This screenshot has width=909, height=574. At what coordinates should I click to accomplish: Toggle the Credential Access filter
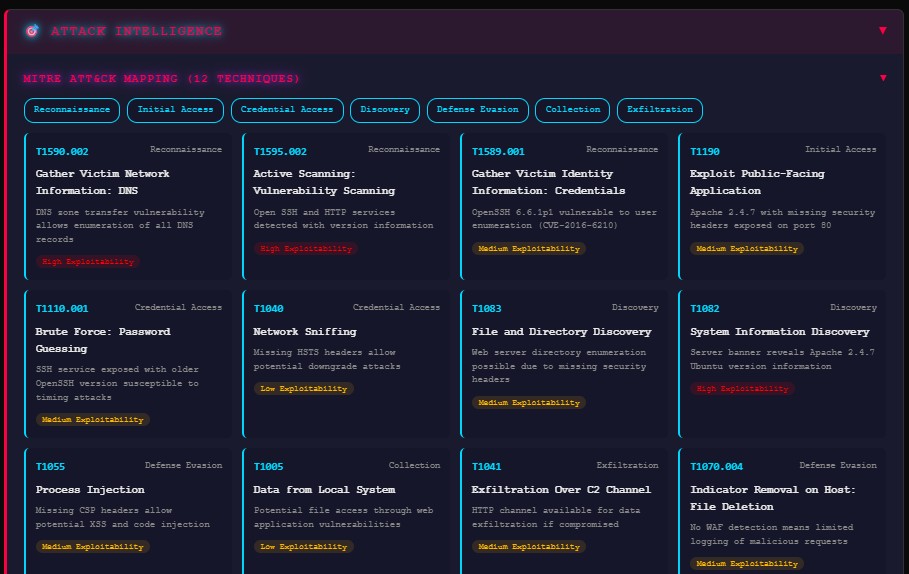[x=287, y=110]
